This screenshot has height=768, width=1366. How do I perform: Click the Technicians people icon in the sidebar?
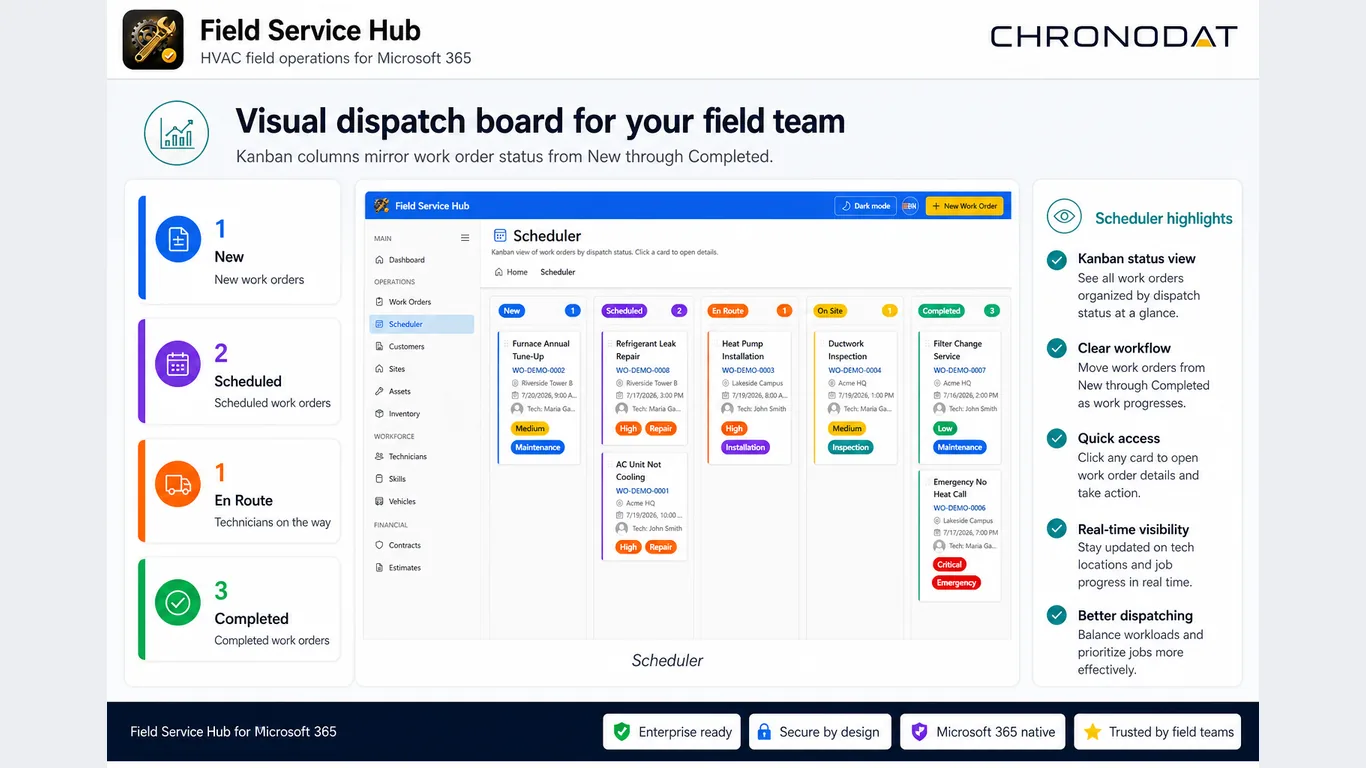click(379, 456)
